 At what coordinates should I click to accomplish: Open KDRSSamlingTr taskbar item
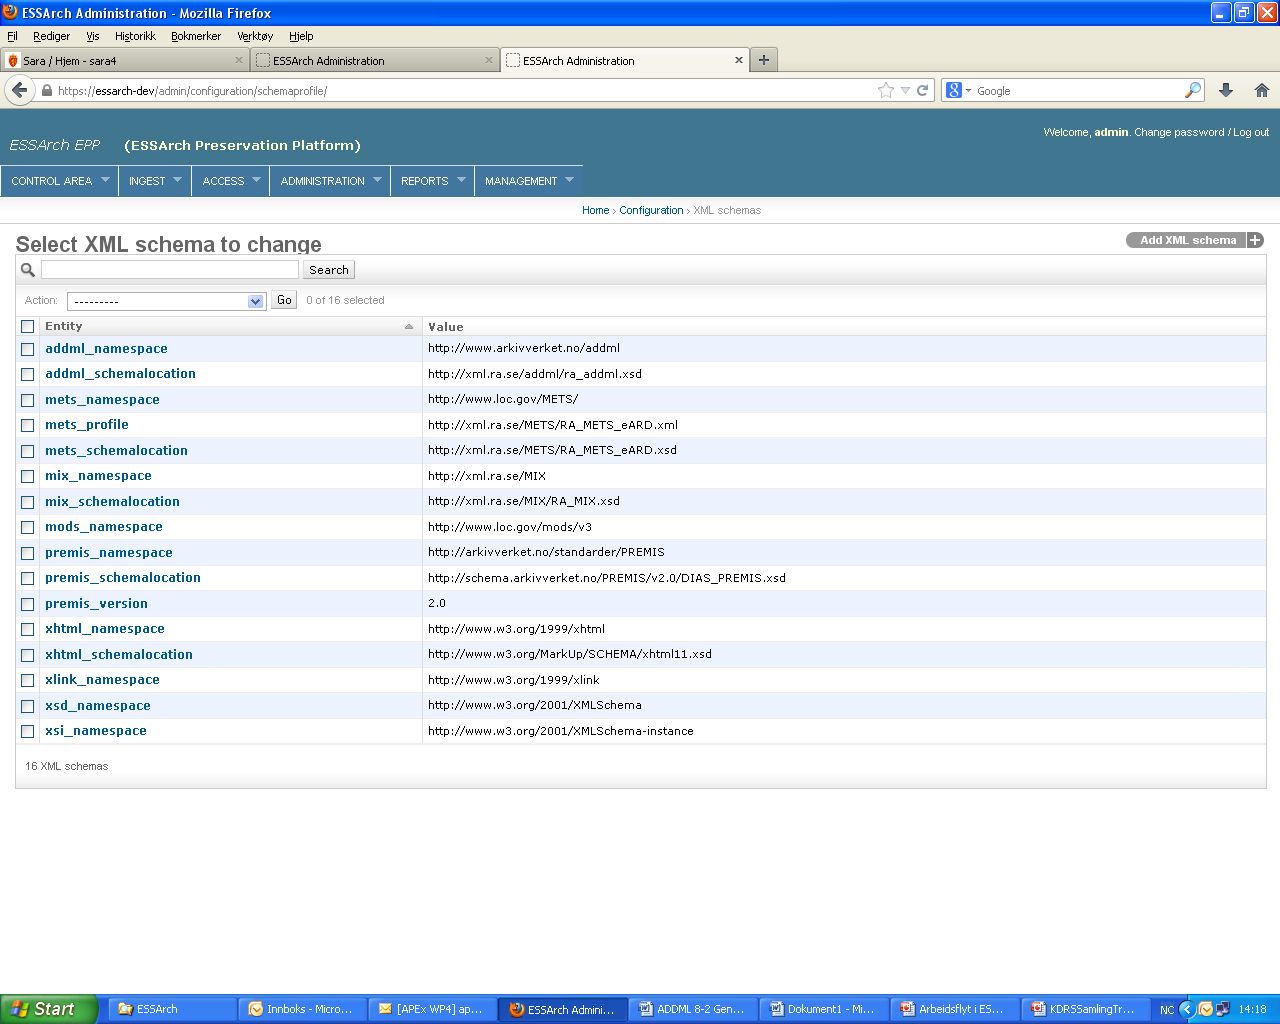1085,1009
